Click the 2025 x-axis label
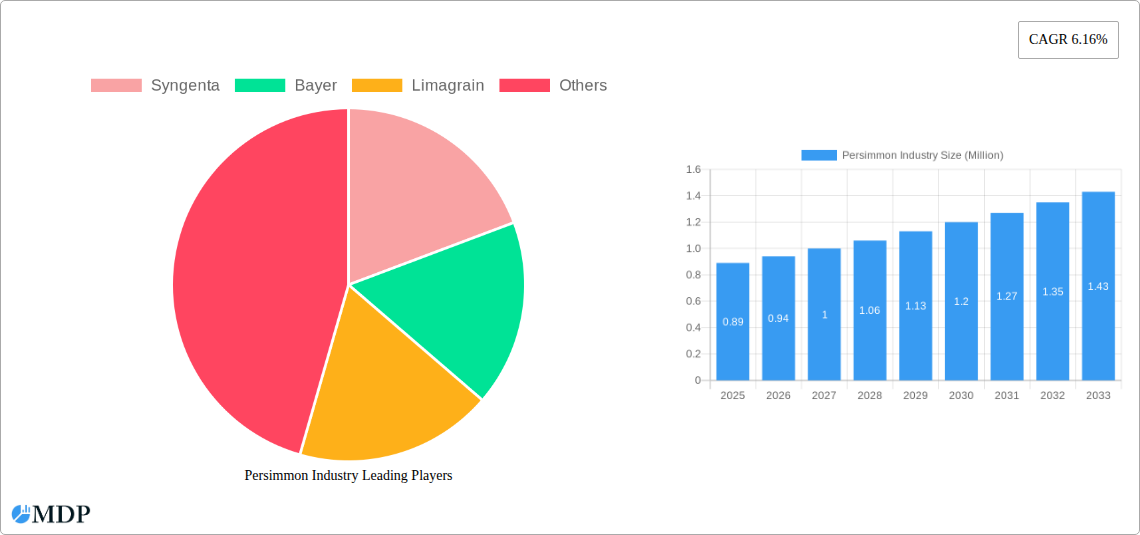This screenshot has height=535, width=1140. click(733, 395)
